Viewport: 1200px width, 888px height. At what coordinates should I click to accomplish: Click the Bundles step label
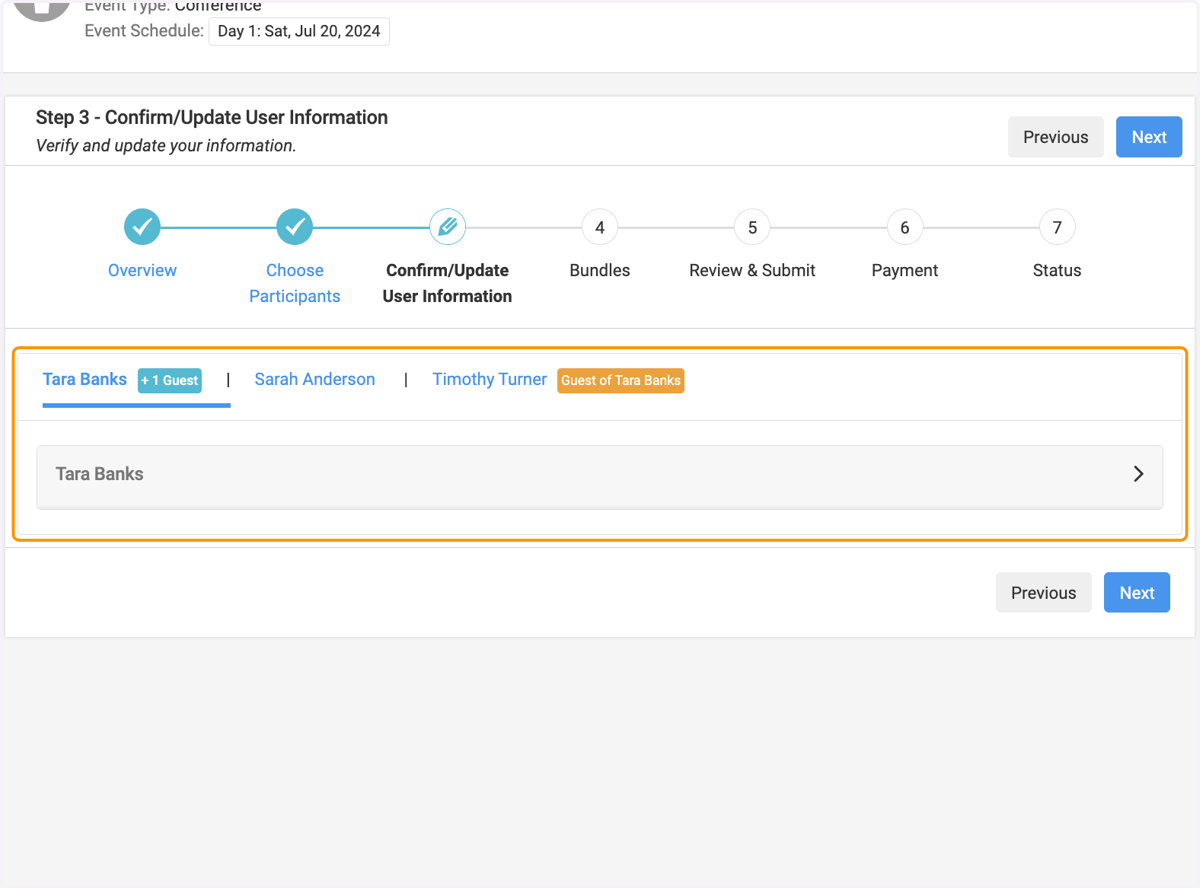pyautogui.click(x=600, y=270)
